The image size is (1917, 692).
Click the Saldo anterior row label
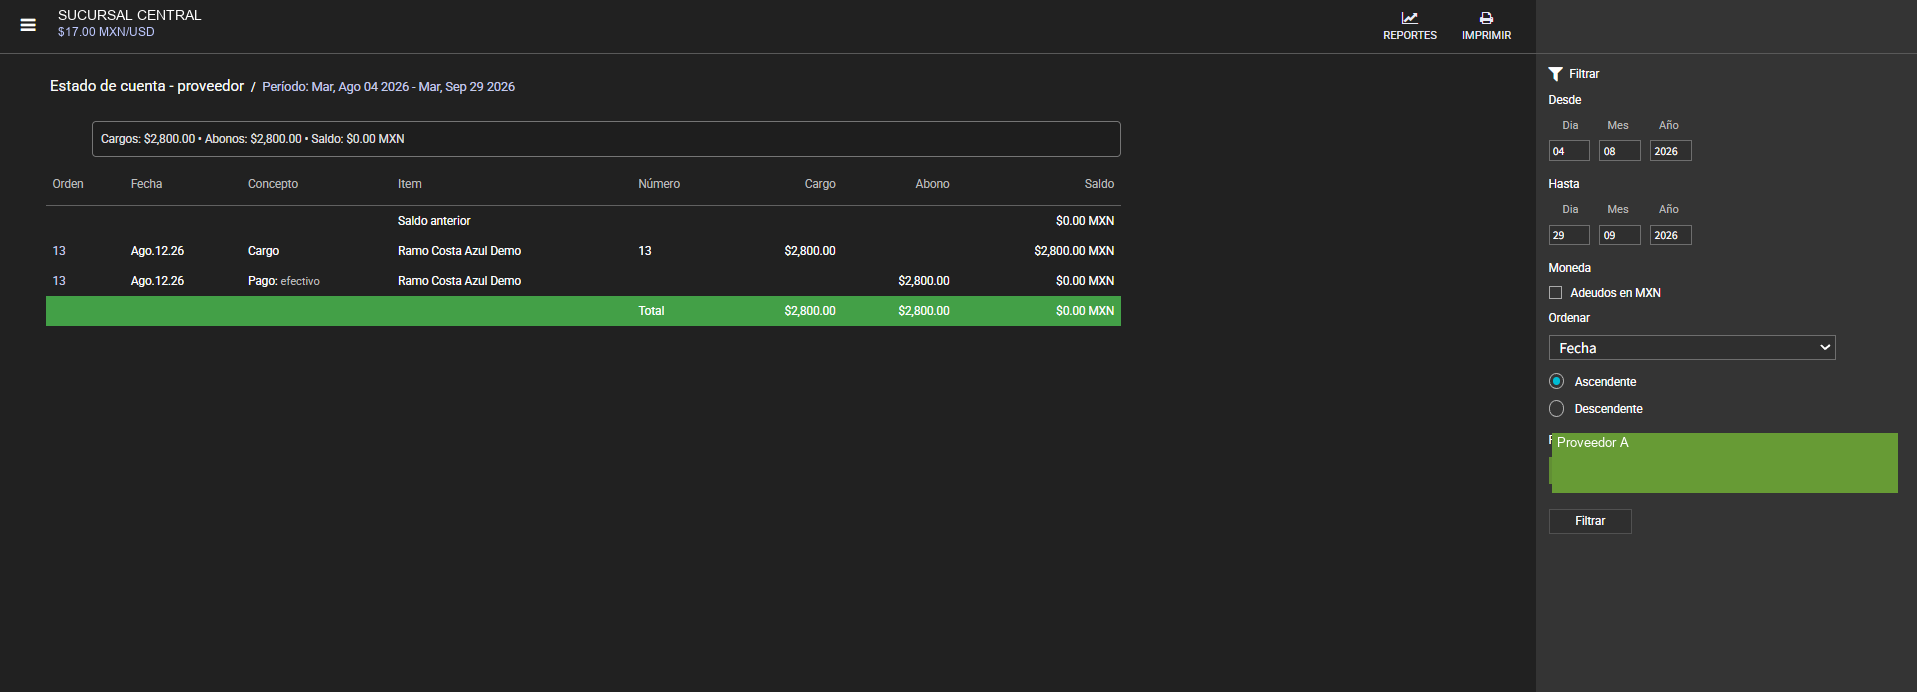point(434,221)
